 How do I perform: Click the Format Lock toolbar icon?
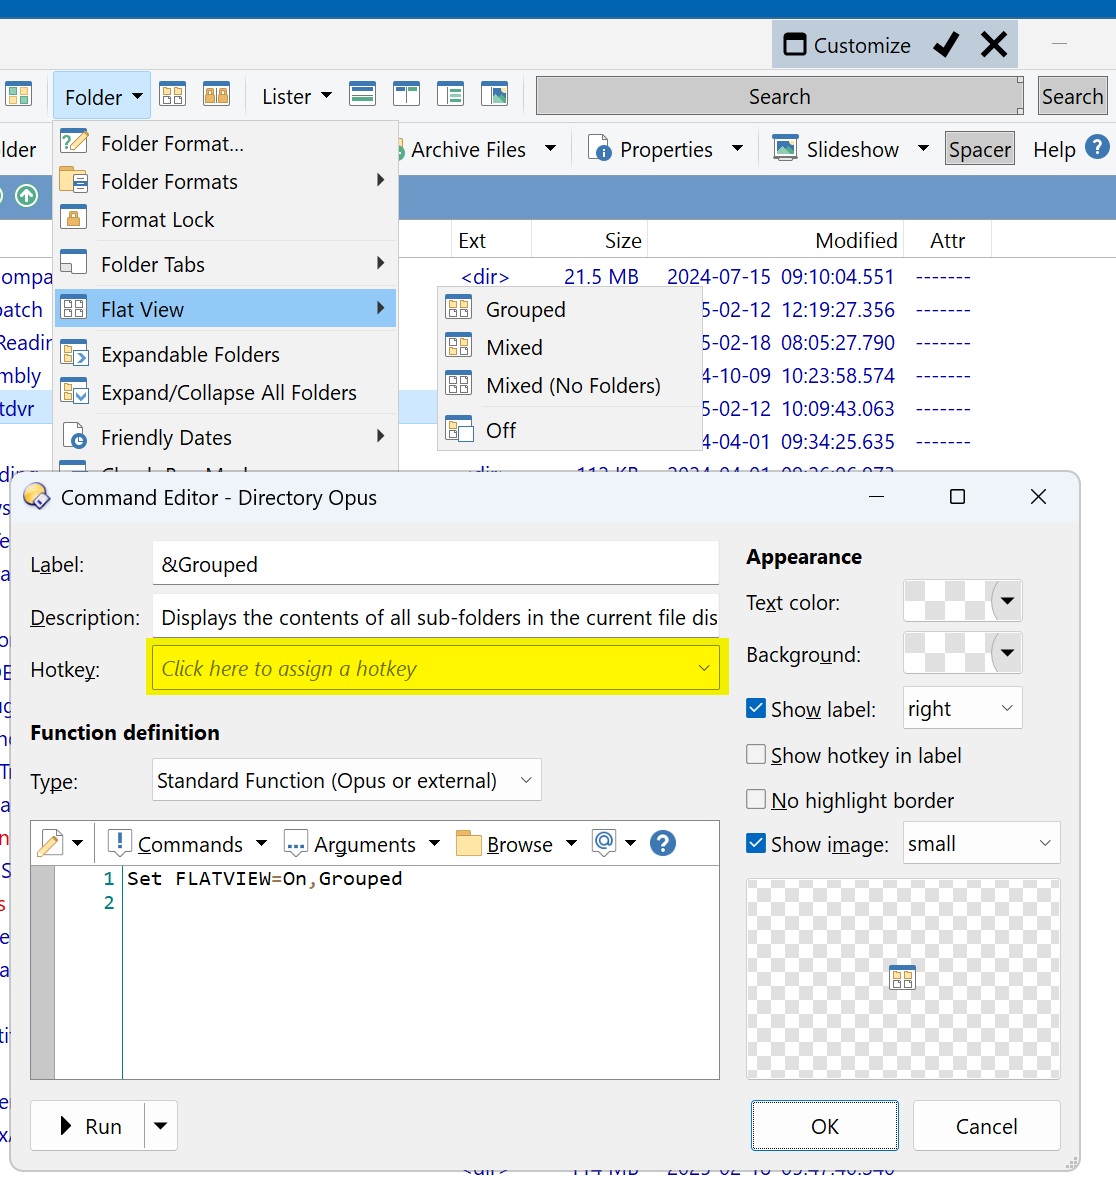click(x=217, y=95)
